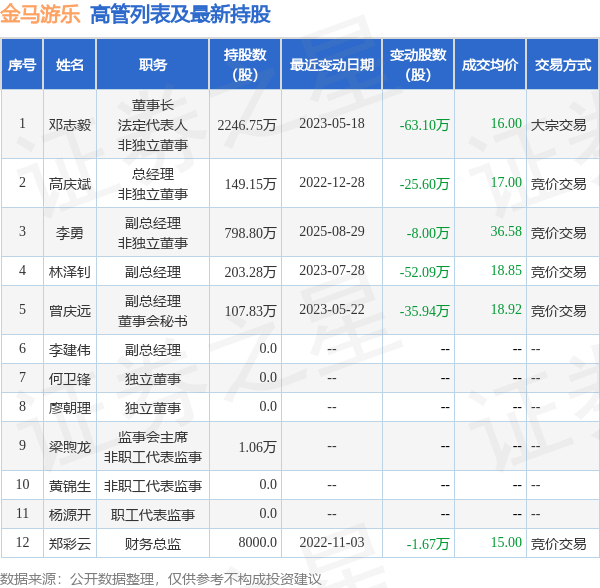Select the 最近变动日期 column header
Viewport: 600px width, 588px height.
click(x=332, y=65)
